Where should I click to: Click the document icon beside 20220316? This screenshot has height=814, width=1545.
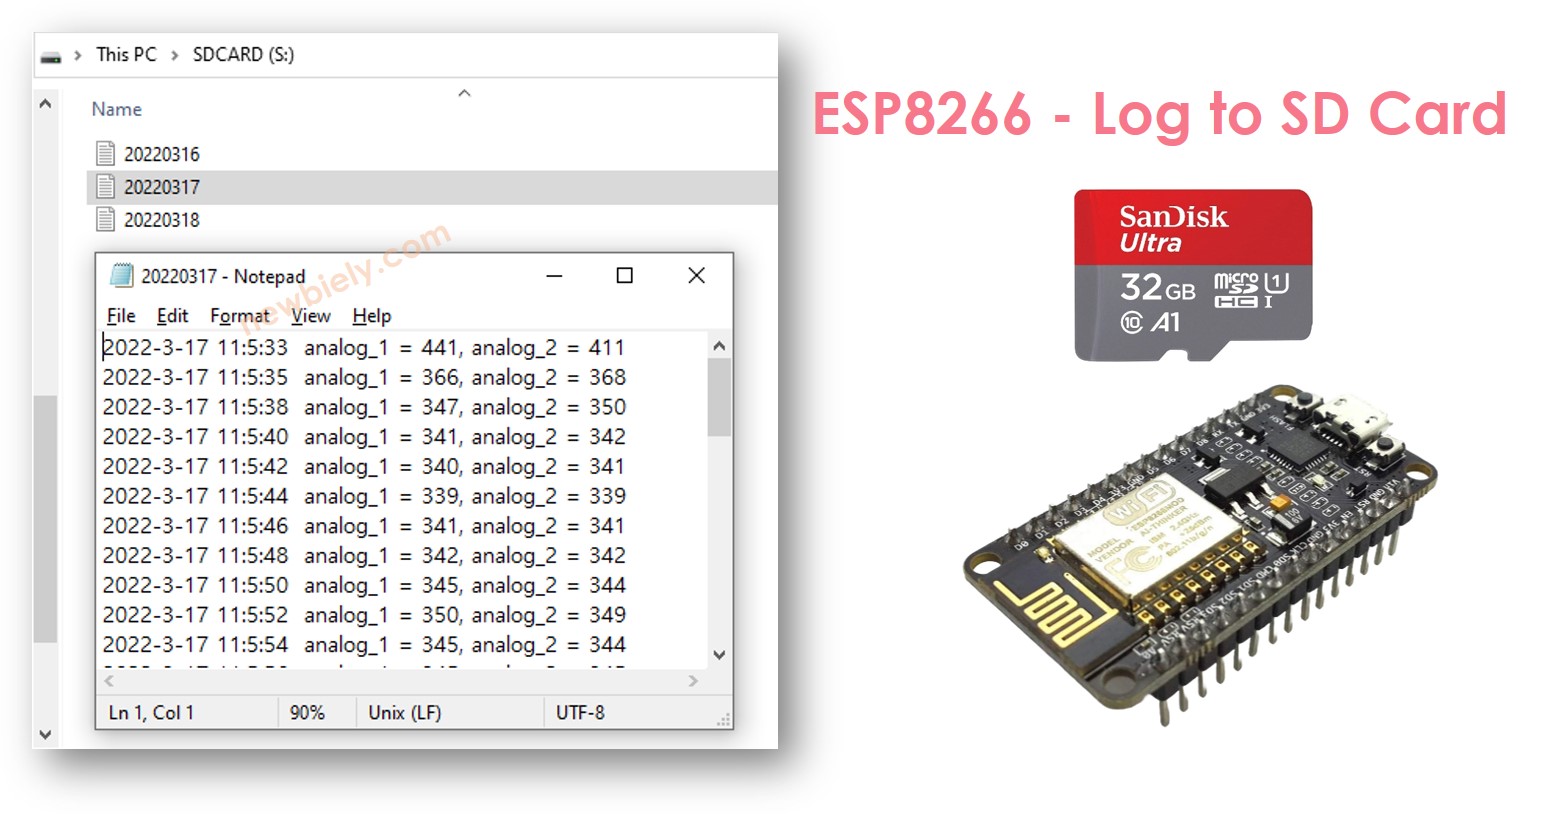pyautogui.click(x=103, y=153)
